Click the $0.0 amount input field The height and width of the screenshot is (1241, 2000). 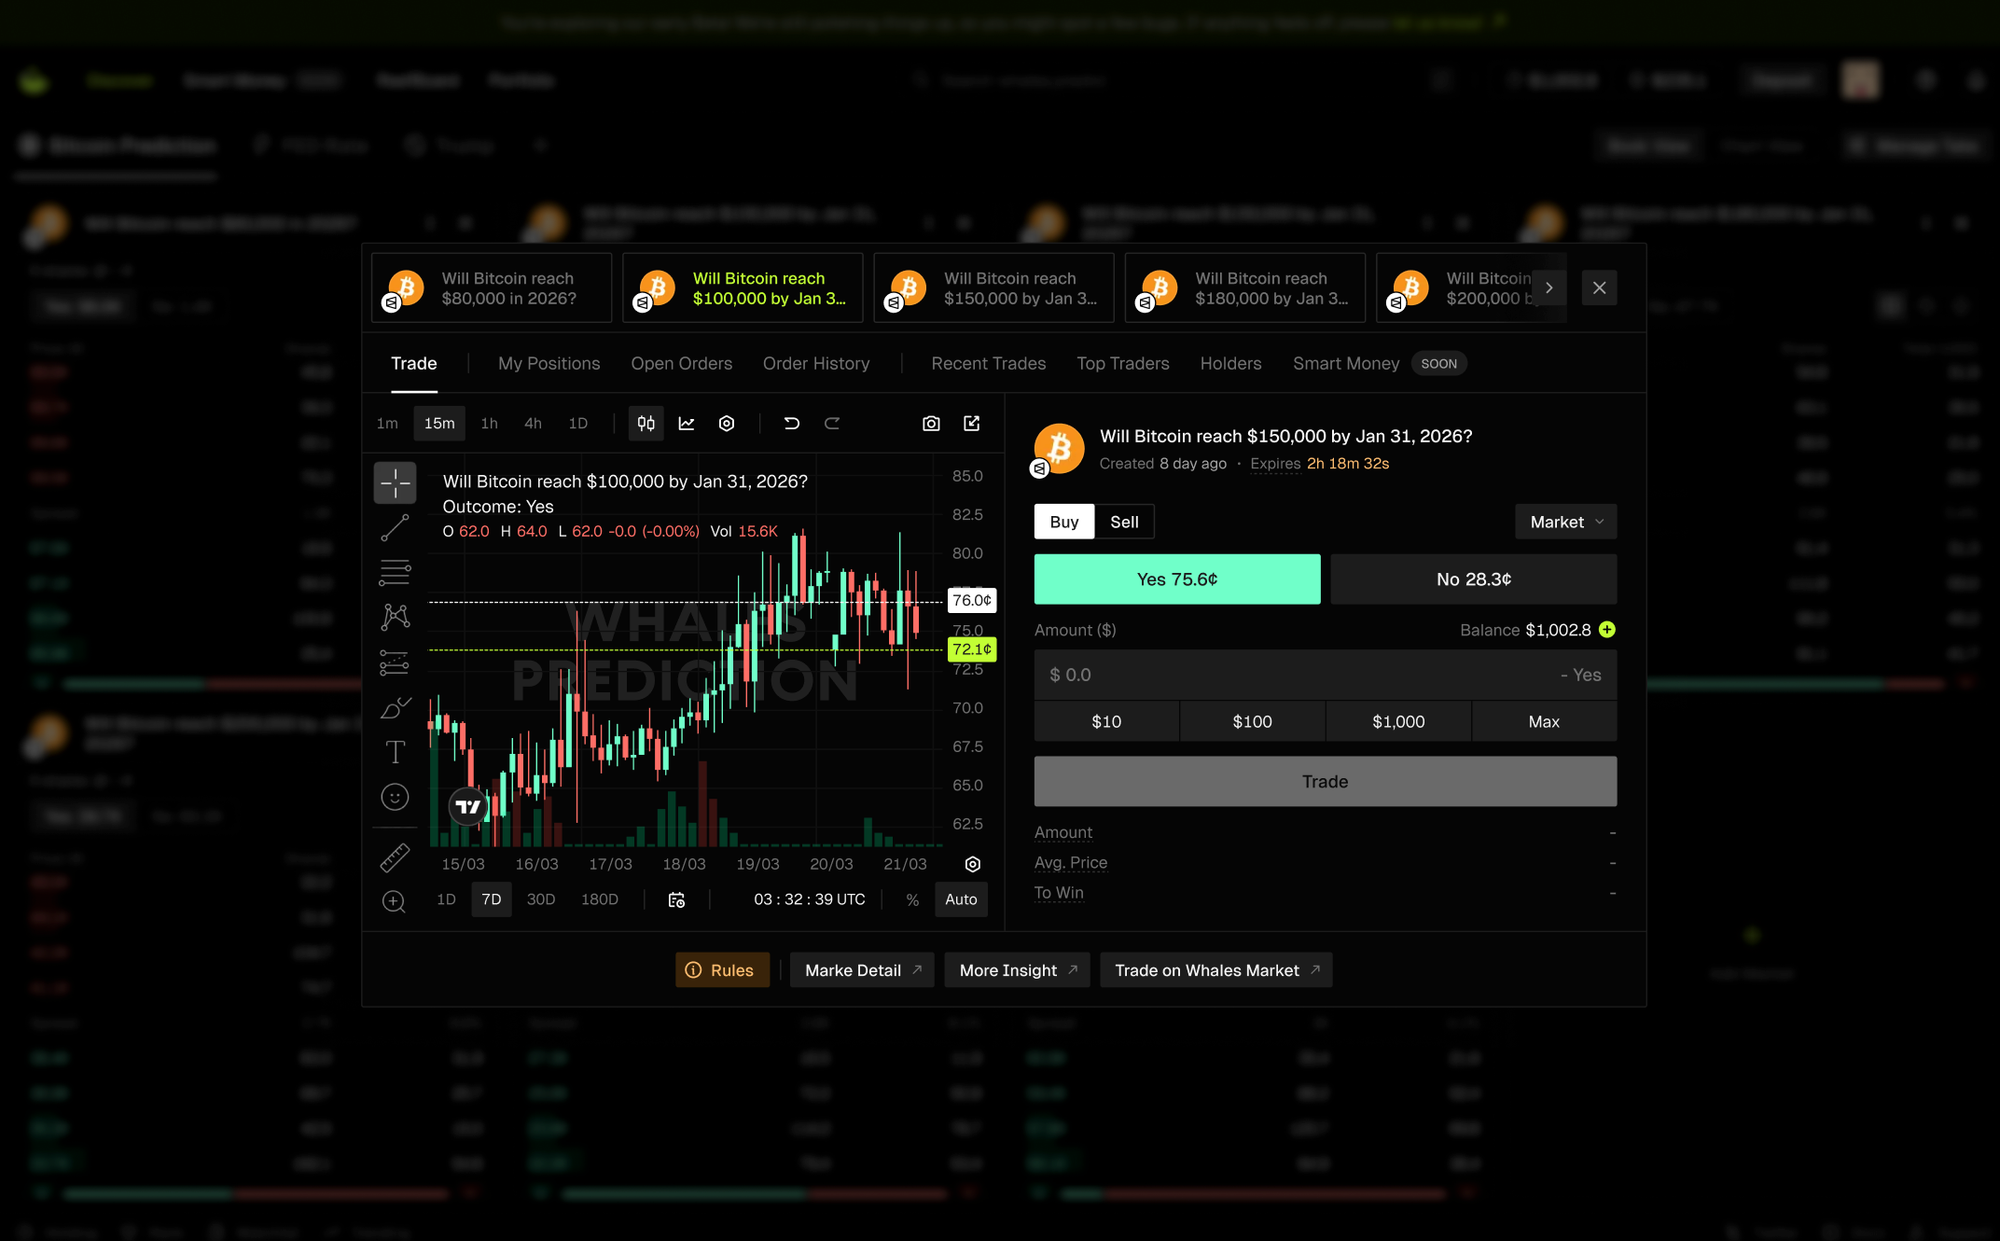point(1200,675)
